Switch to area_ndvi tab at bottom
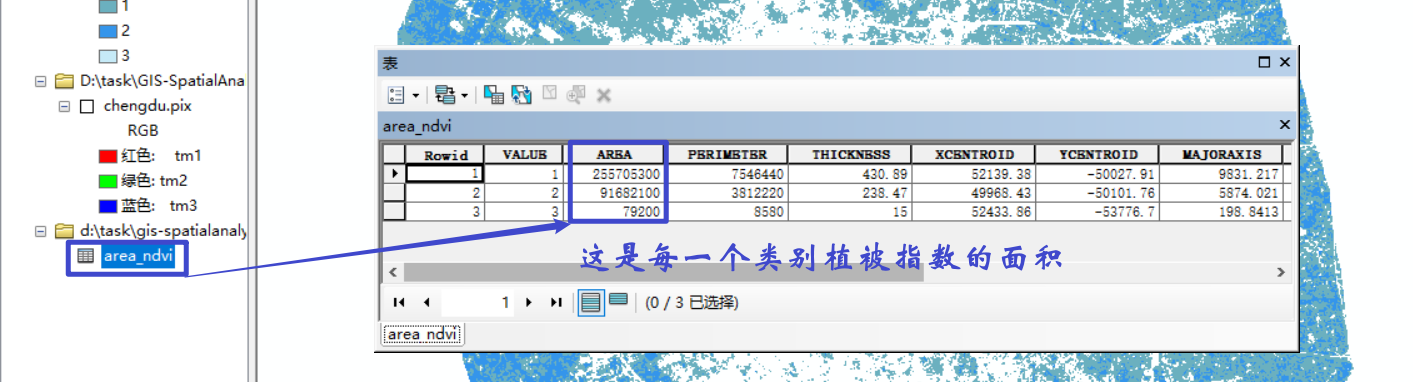Image resolution: width=1413 pixels, height=382 pixels. click(x=422, y=334)
